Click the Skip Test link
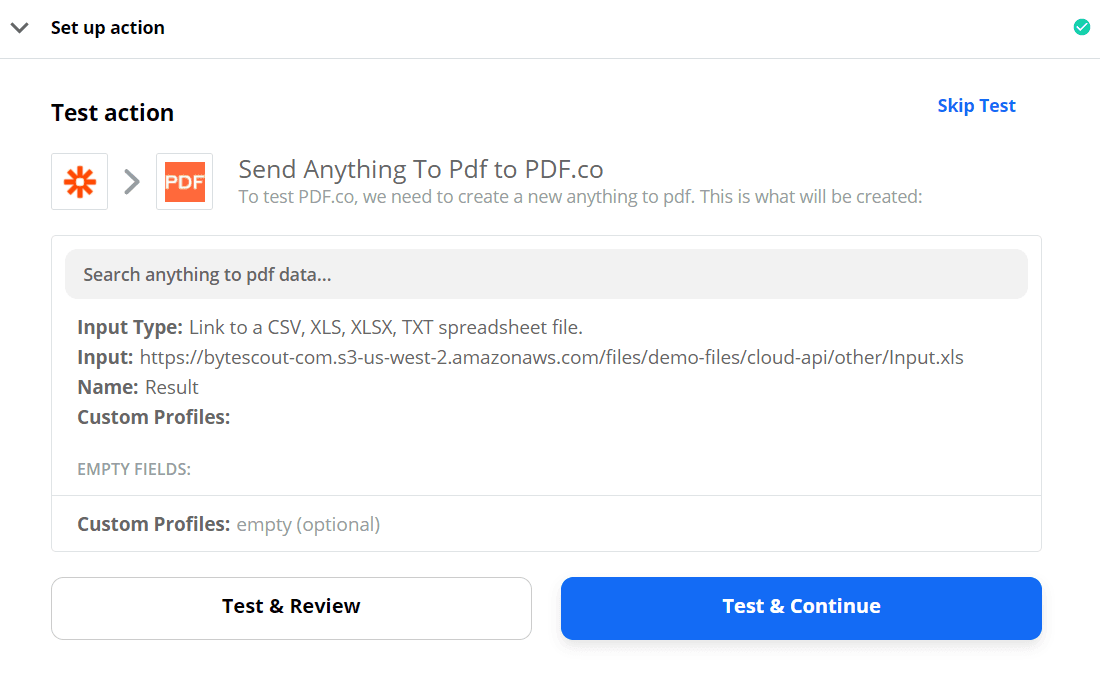Viewport: 1100px width, 675px height. pos(976,106)
